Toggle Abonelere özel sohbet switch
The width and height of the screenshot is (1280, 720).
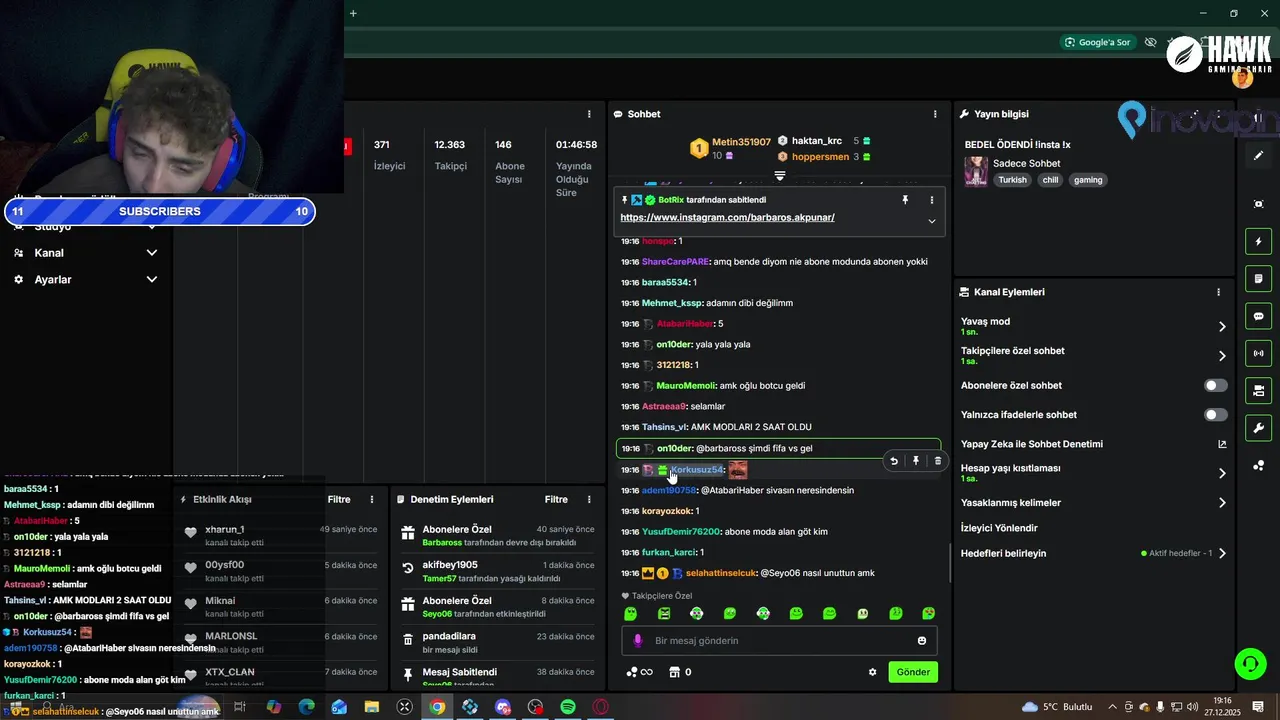[x=1216, y=385]
